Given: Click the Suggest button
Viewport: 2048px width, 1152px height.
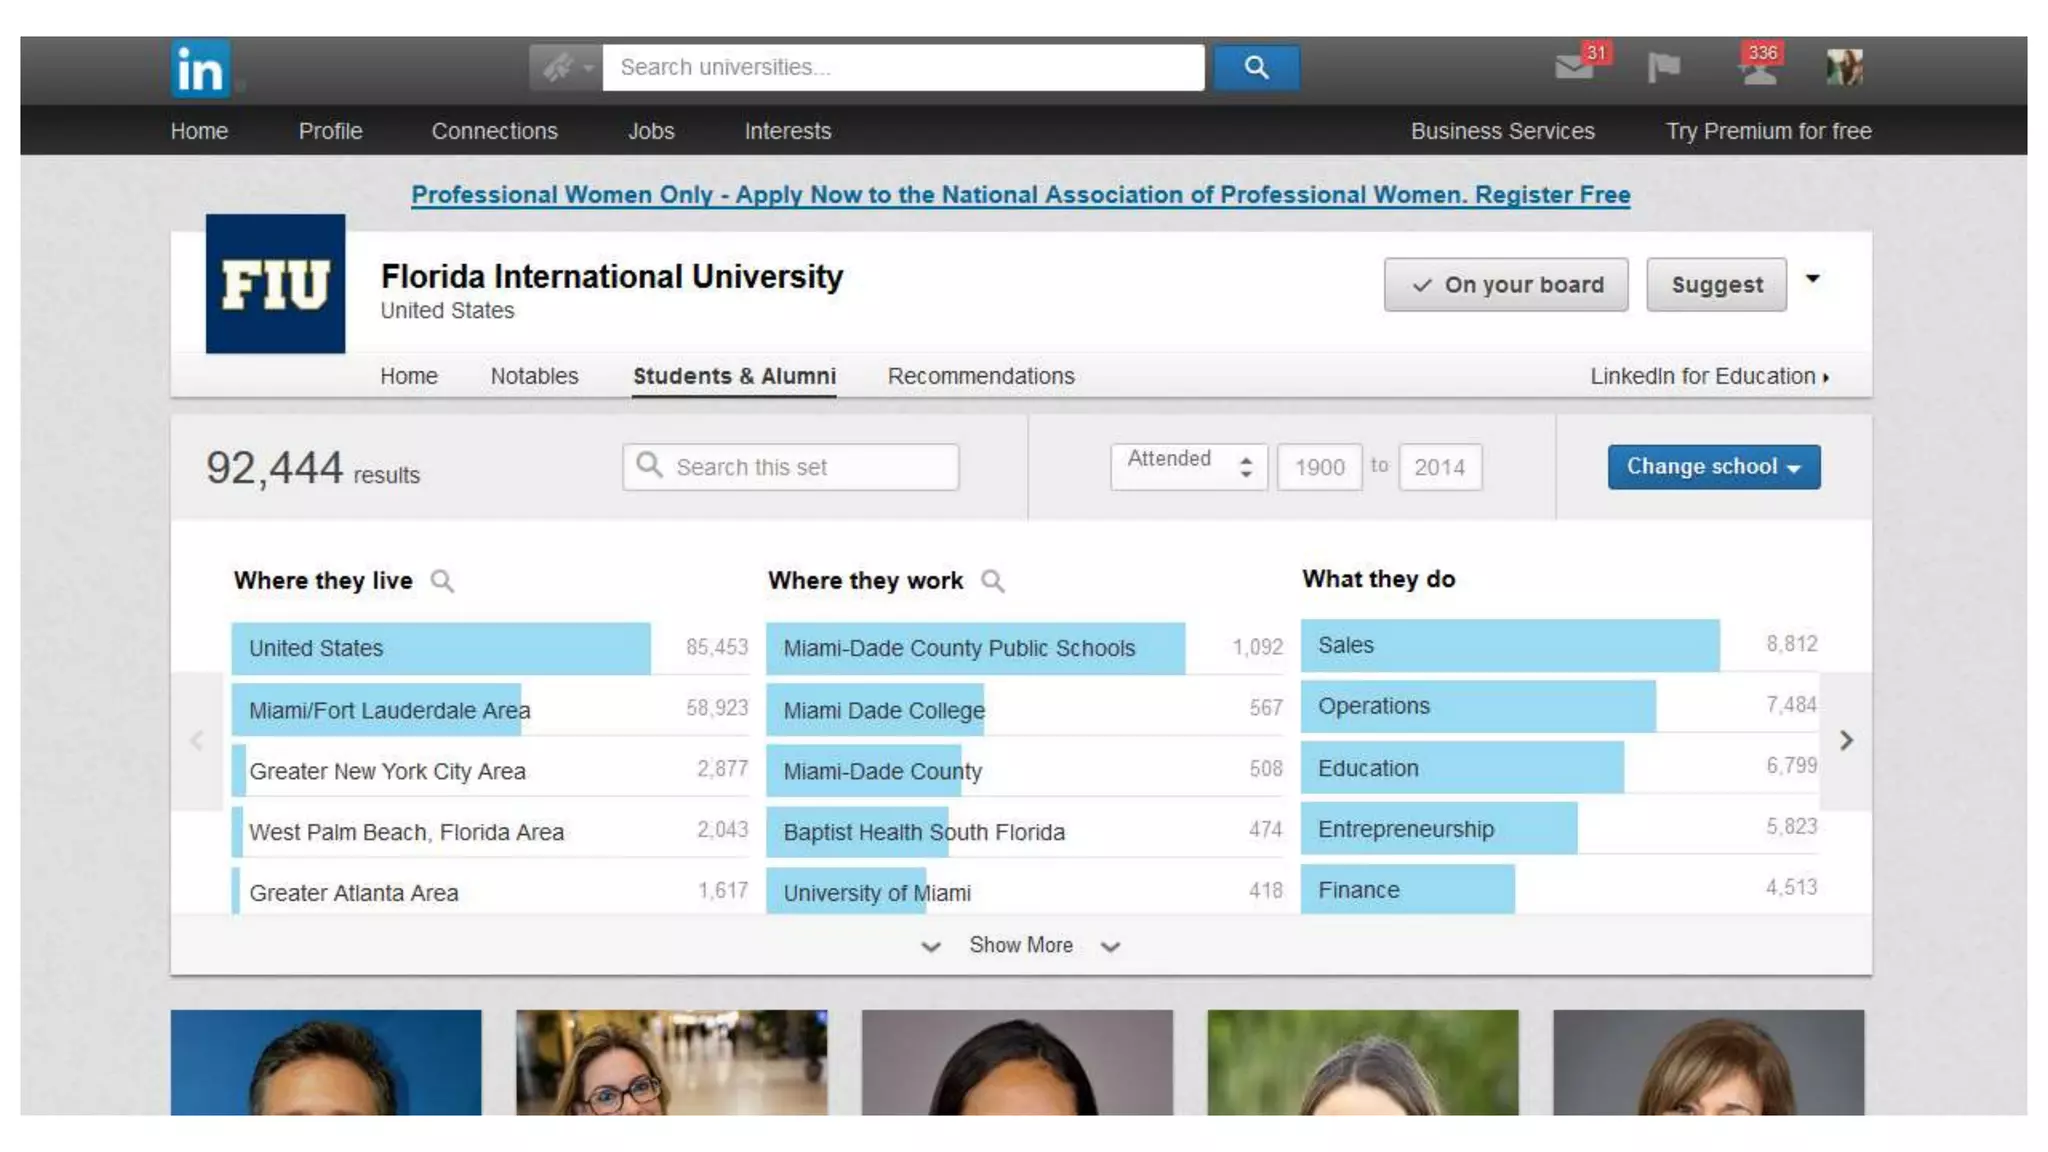Looking at the screenshot, I should pos(1716,285).
